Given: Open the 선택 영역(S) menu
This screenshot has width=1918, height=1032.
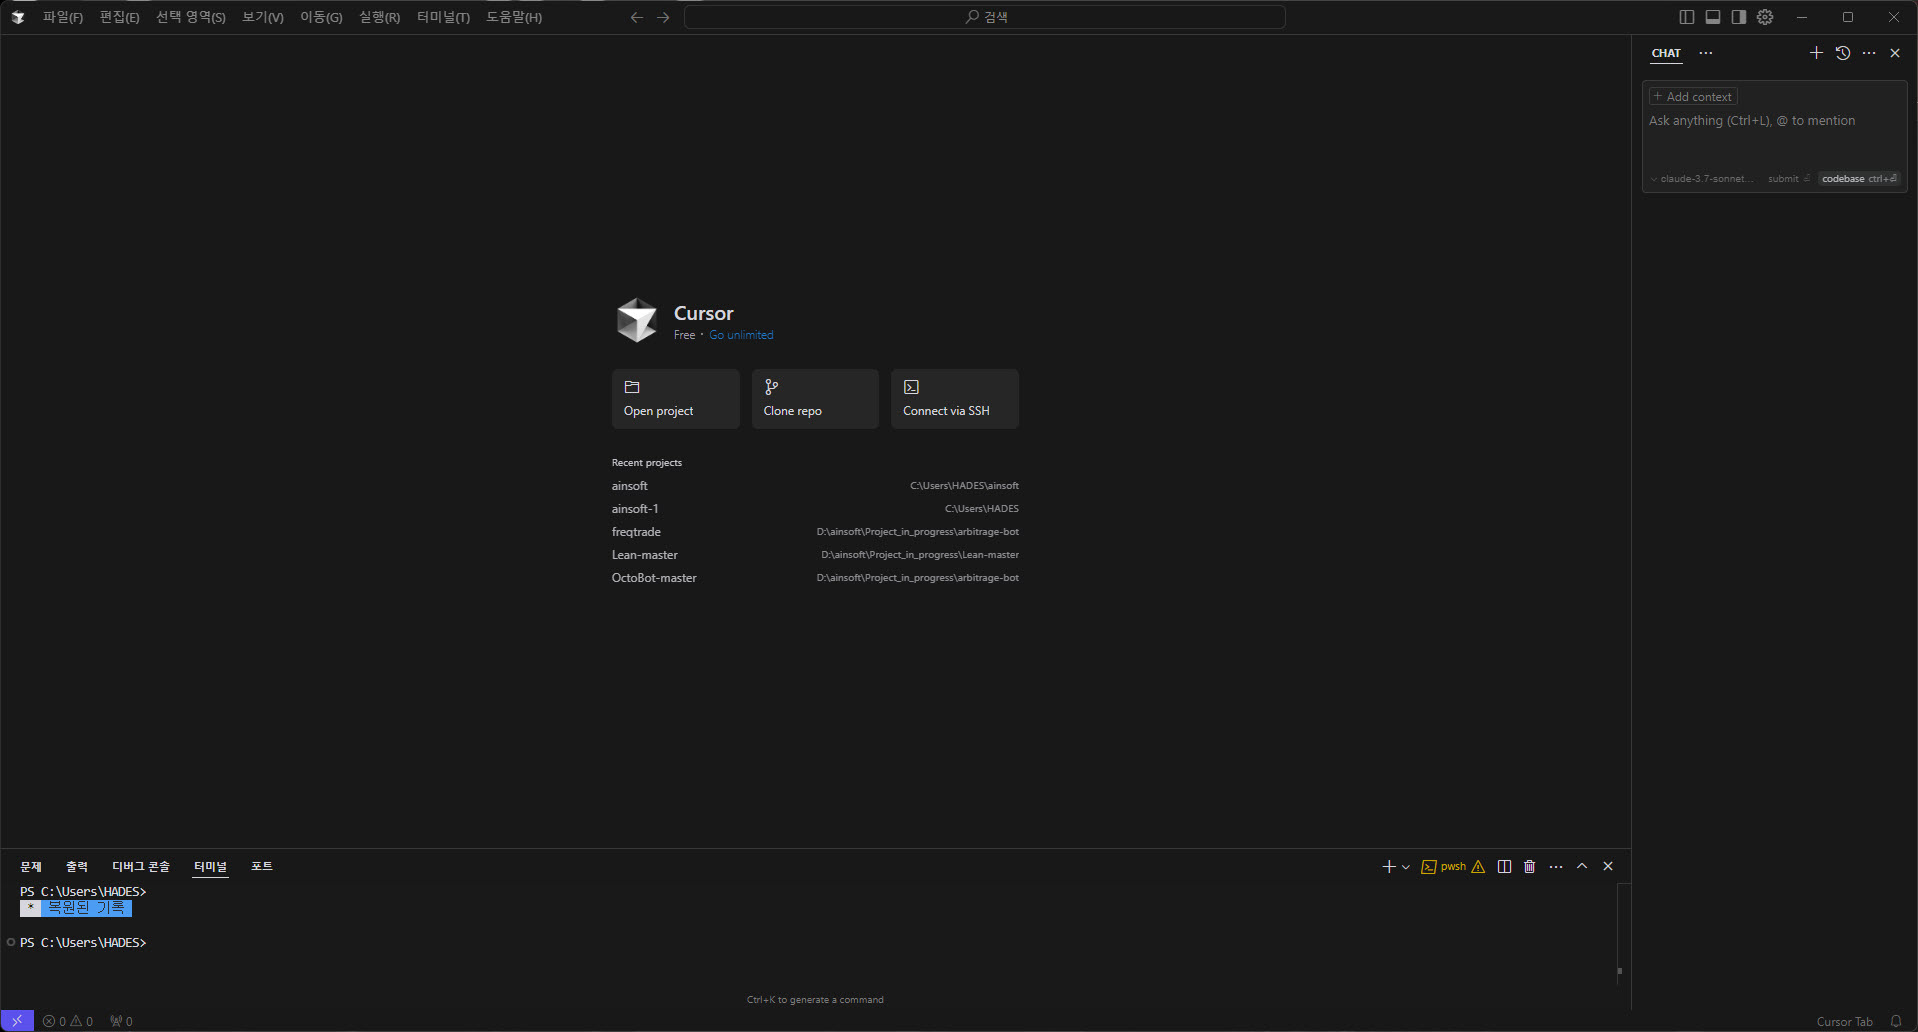Looking at the screenshot, I should pyautogui.click(x=190, y=17).
